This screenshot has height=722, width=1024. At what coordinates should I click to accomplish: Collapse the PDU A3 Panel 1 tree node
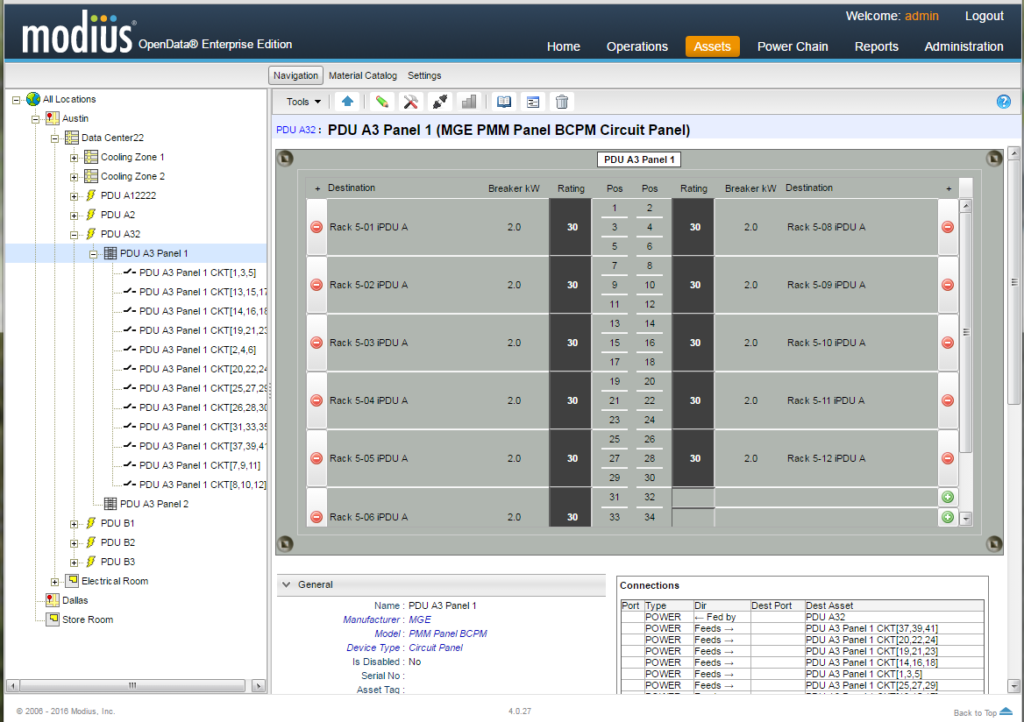[x=93, y=254]
